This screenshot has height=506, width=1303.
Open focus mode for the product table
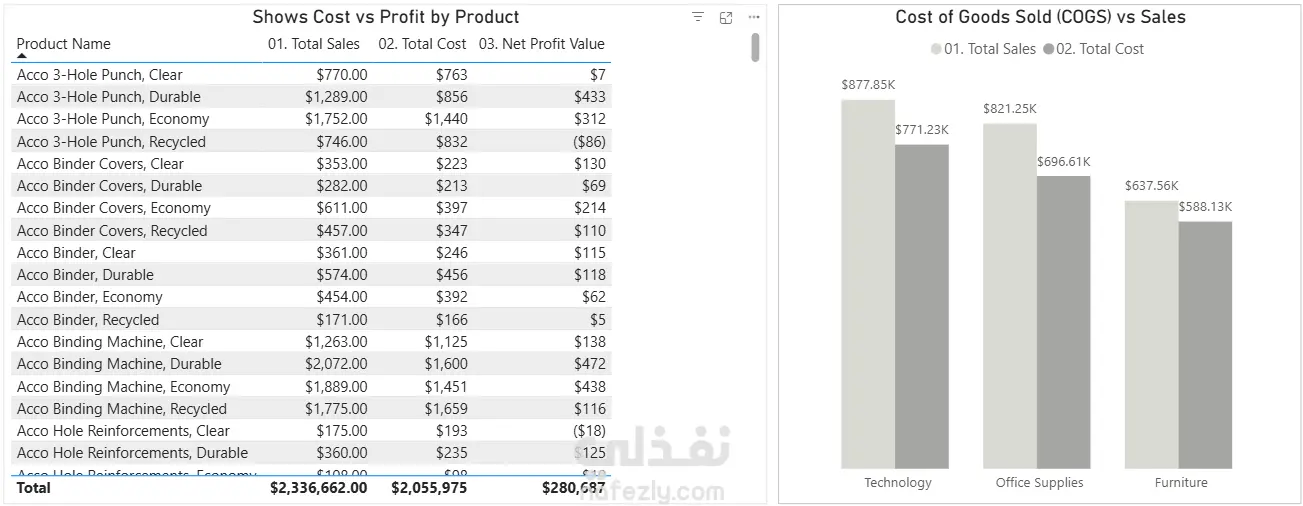click(x=726, y=17)
